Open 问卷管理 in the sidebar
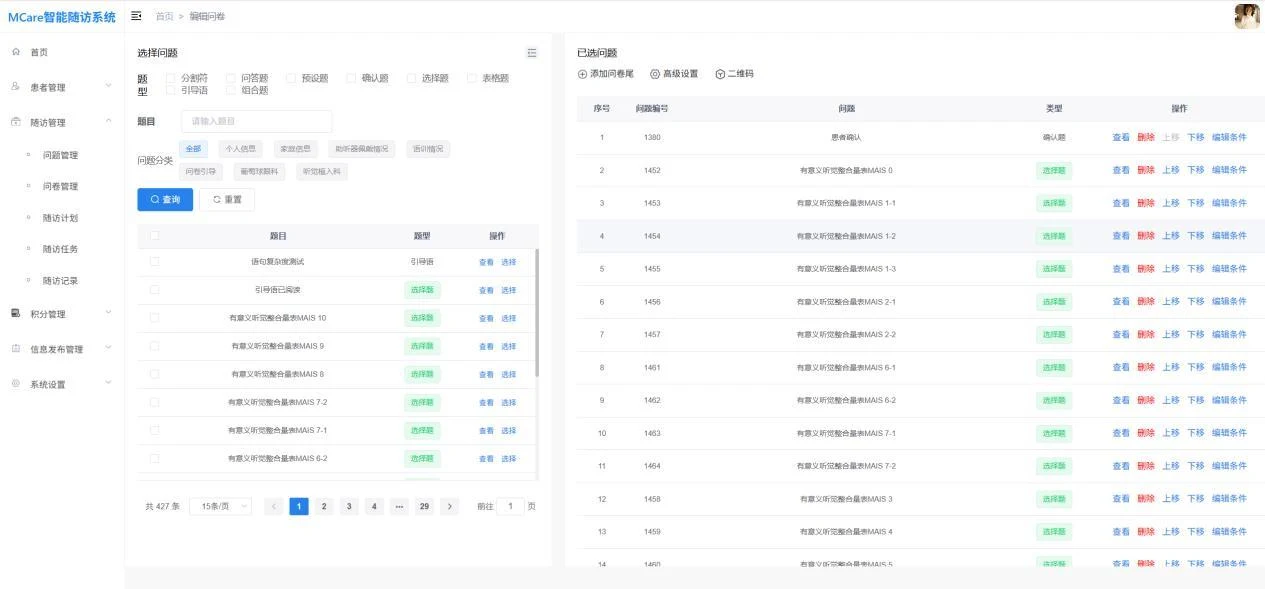Screen dimensions: 1265x589 [60, 186]
